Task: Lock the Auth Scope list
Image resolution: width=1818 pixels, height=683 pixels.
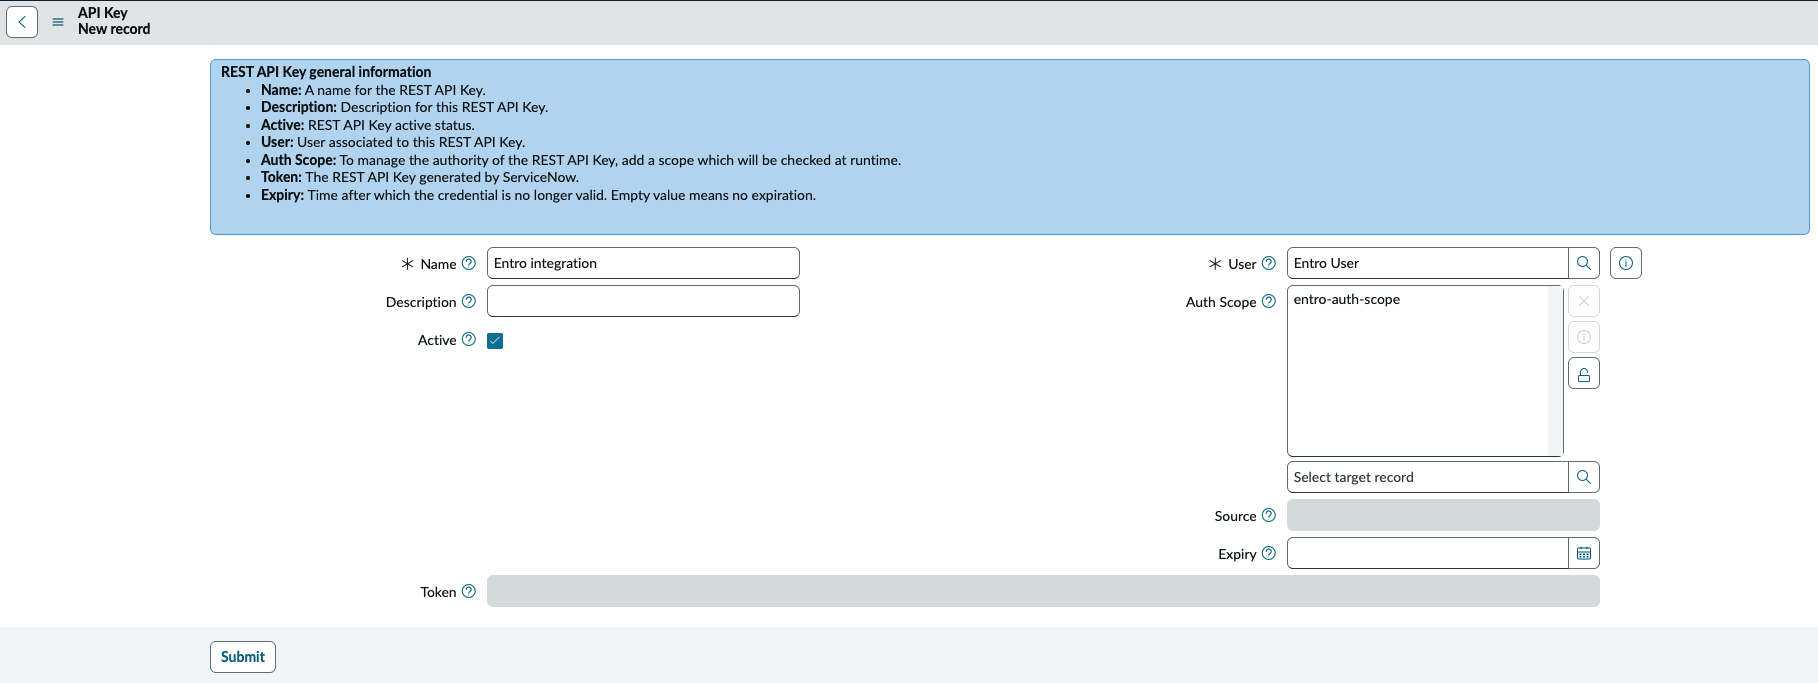Action: pos(1584,373)
